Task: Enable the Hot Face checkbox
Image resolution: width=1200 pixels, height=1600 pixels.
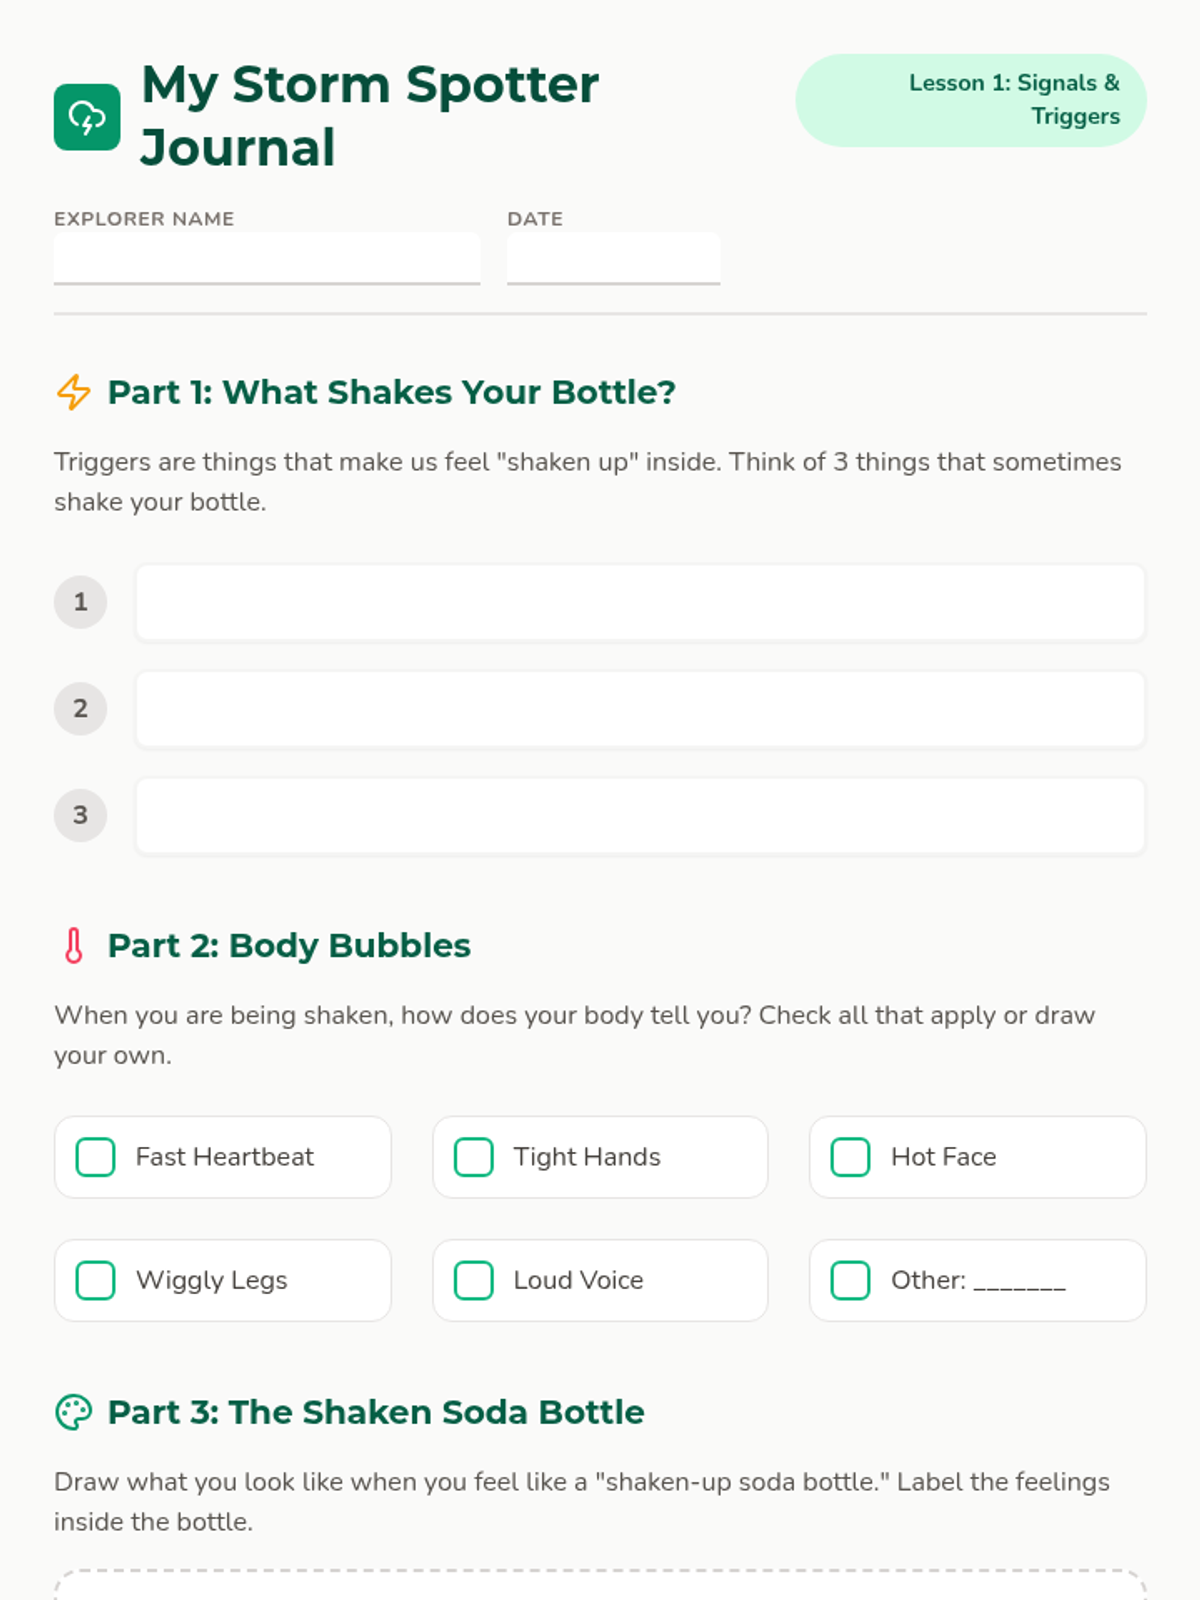Action: coord(851,1157)
